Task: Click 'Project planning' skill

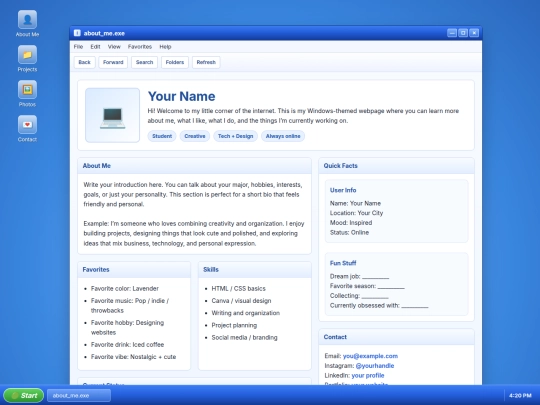Action: pyautogui.click(x=234, y=325)
